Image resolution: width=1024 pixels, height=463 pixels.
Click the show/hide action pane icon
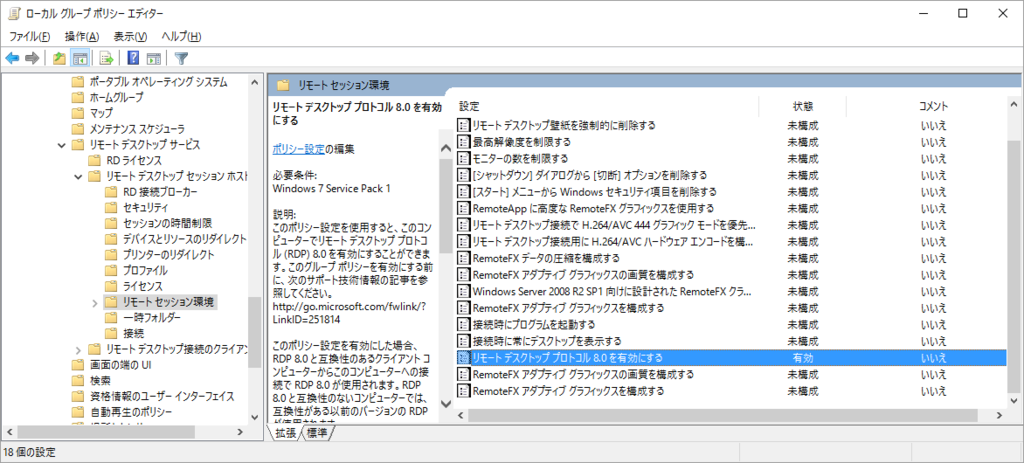coord(153,59)
